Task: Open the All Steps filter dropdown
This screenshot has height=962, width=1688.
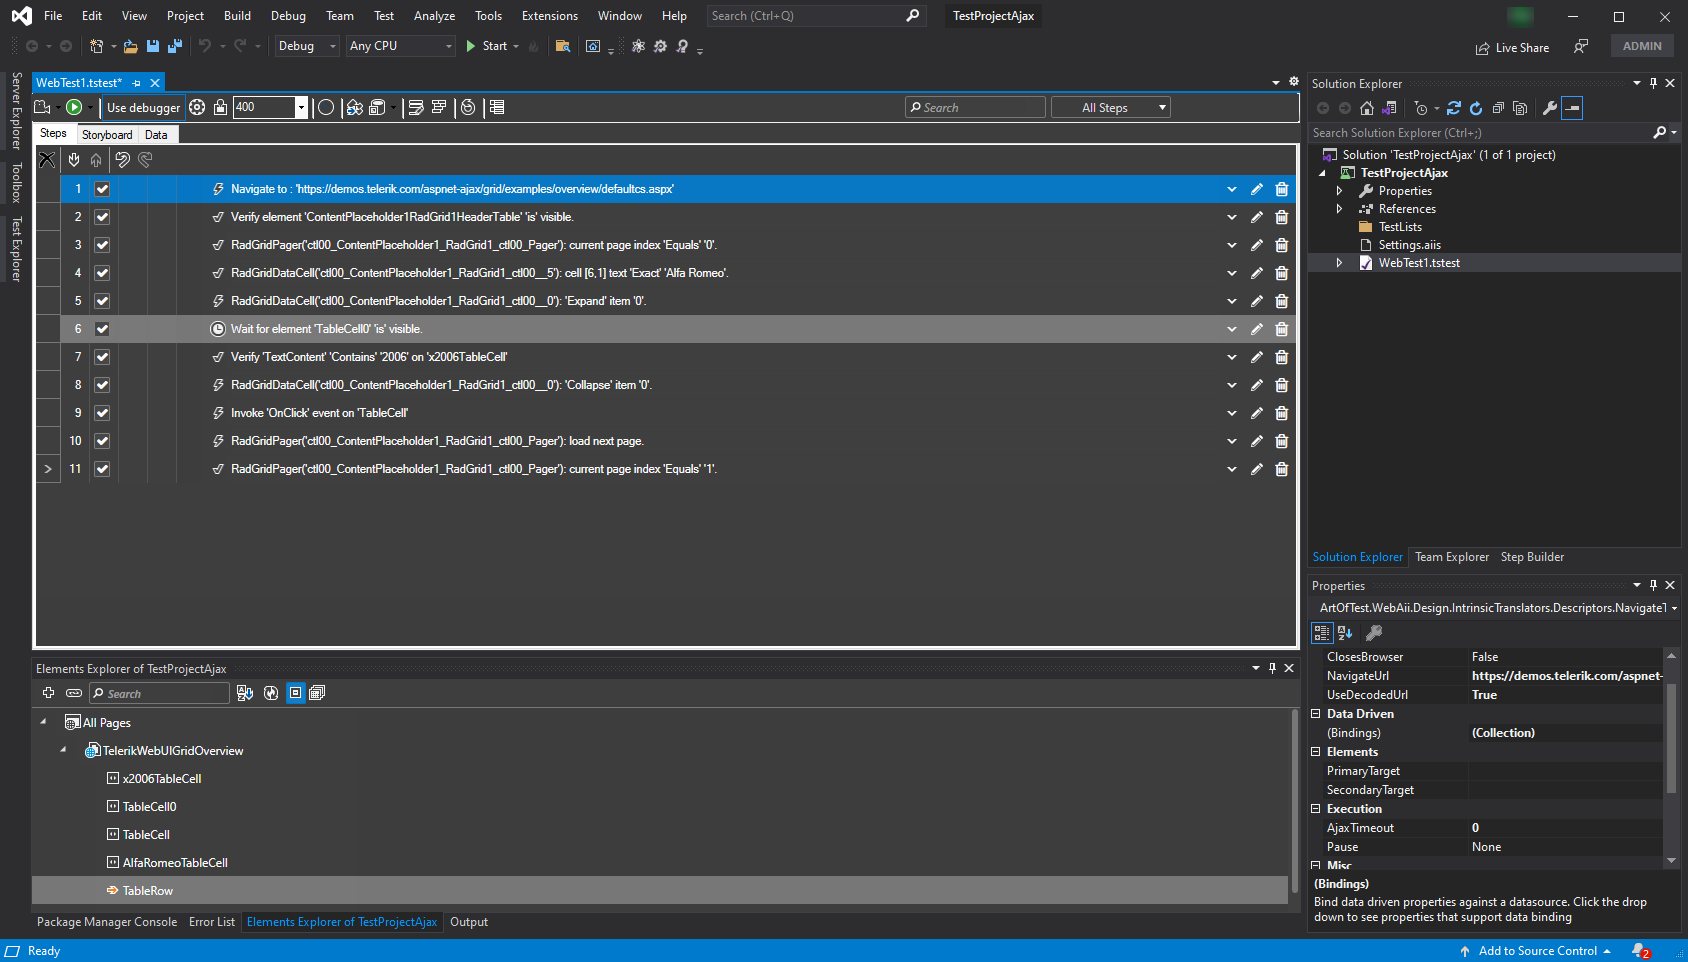Action: click(x=1110, y=108)
